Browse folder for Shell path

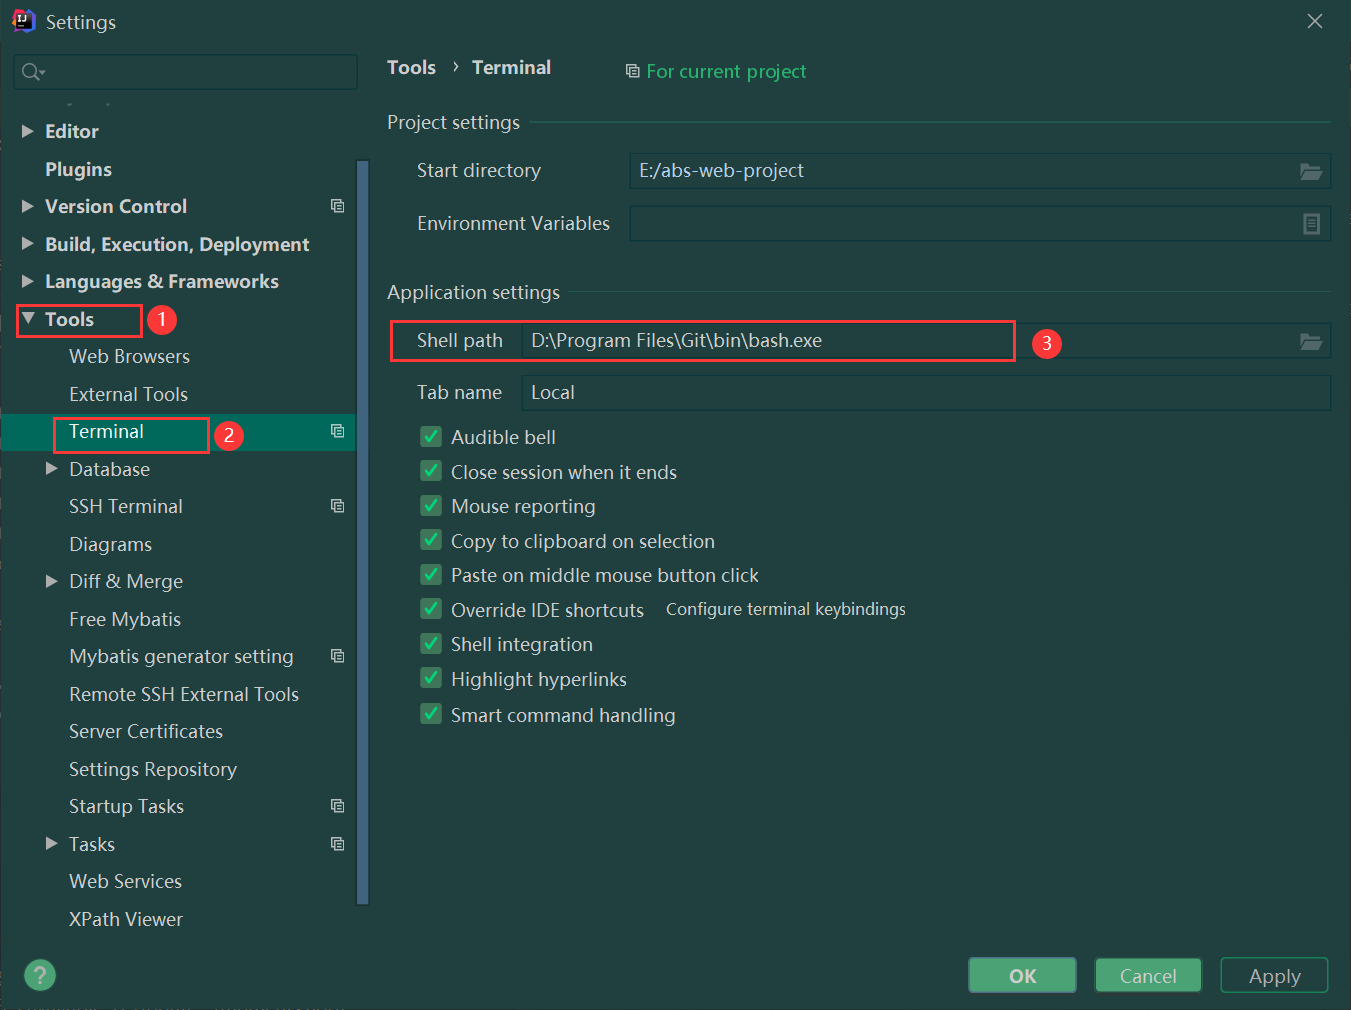pyautogui.click(x=1310, y=341)
